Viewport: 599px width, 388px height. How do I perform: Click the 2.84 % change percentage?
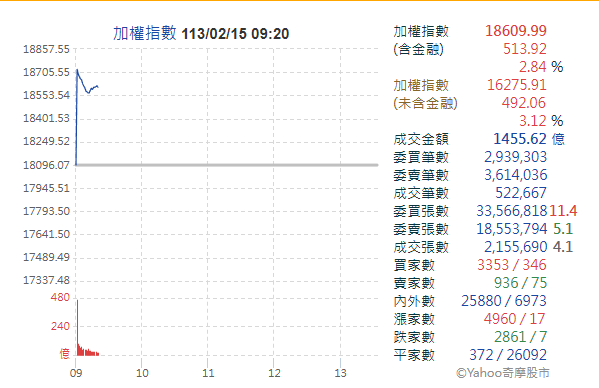pyautogui.click(x=541, y=67)
